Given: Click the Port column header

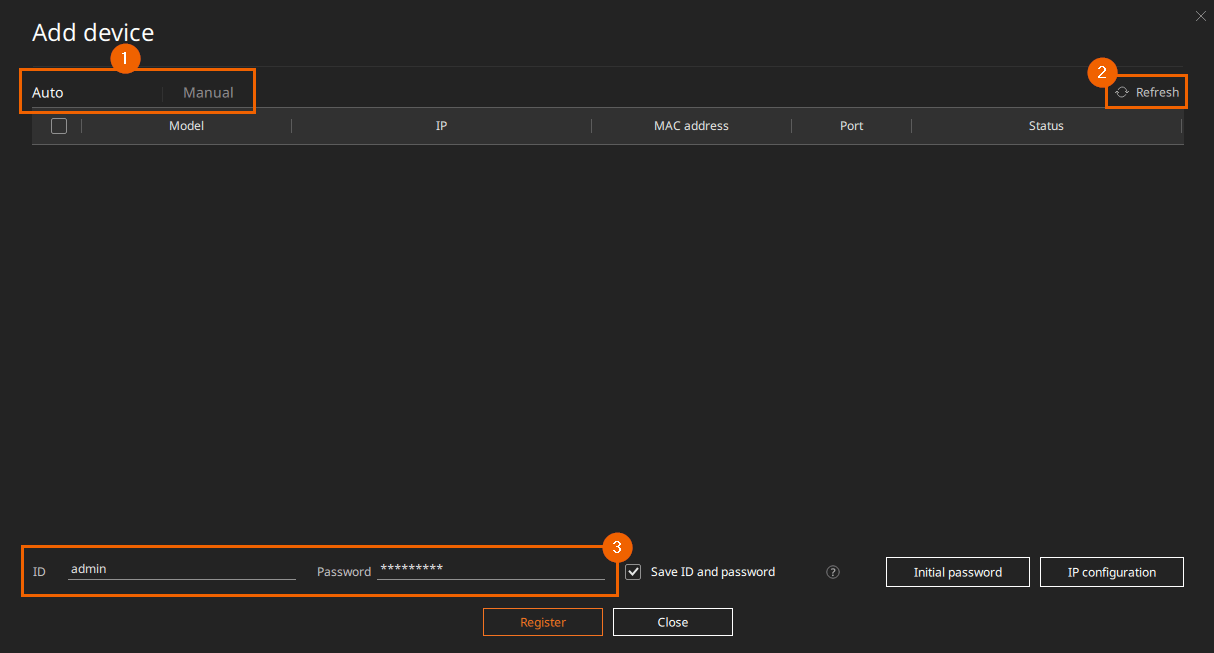Looking at the screenshot, I should pyautogui.click(x=851, y=125).
